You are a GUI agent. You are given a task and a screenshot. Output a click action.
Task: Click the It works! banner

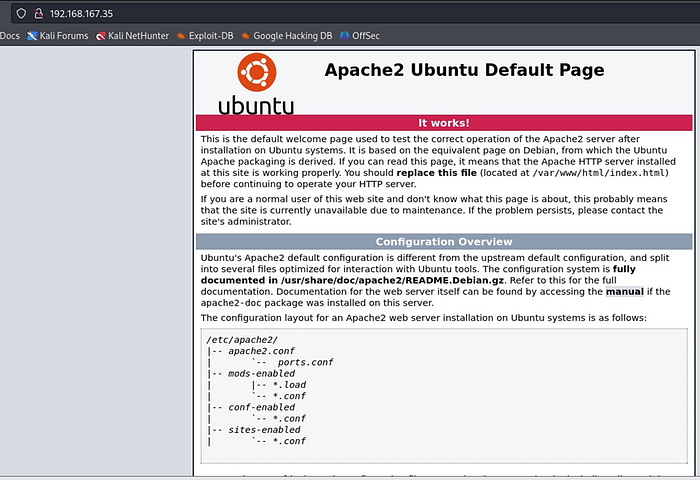[444, 123]
